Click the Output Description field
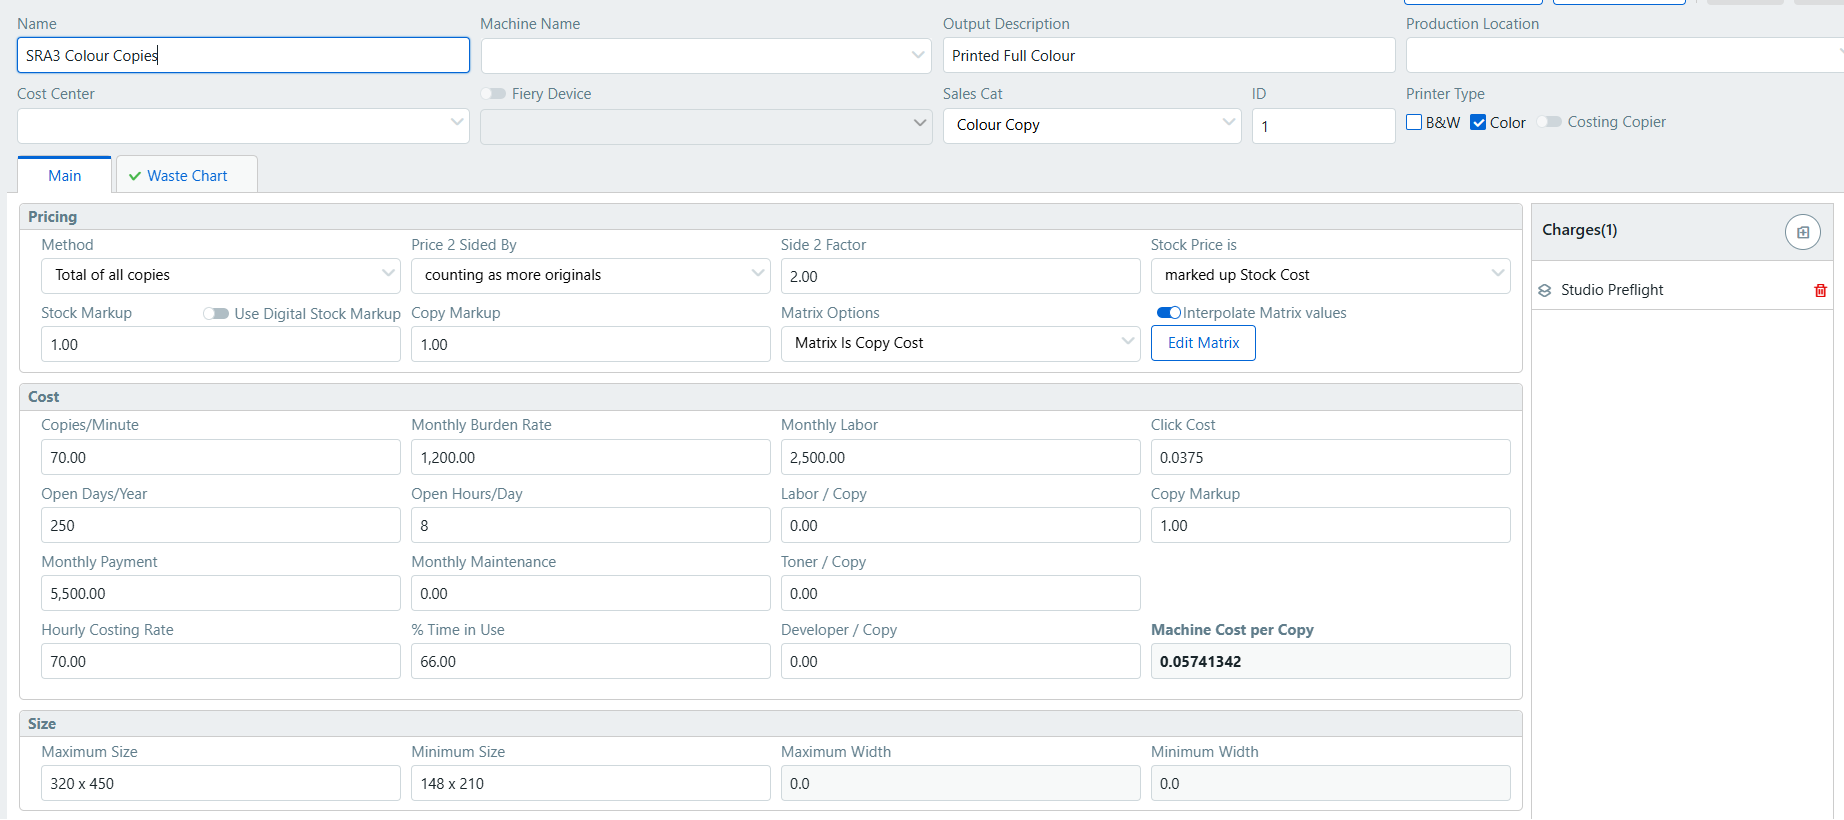 click(x=1169, y=56)
